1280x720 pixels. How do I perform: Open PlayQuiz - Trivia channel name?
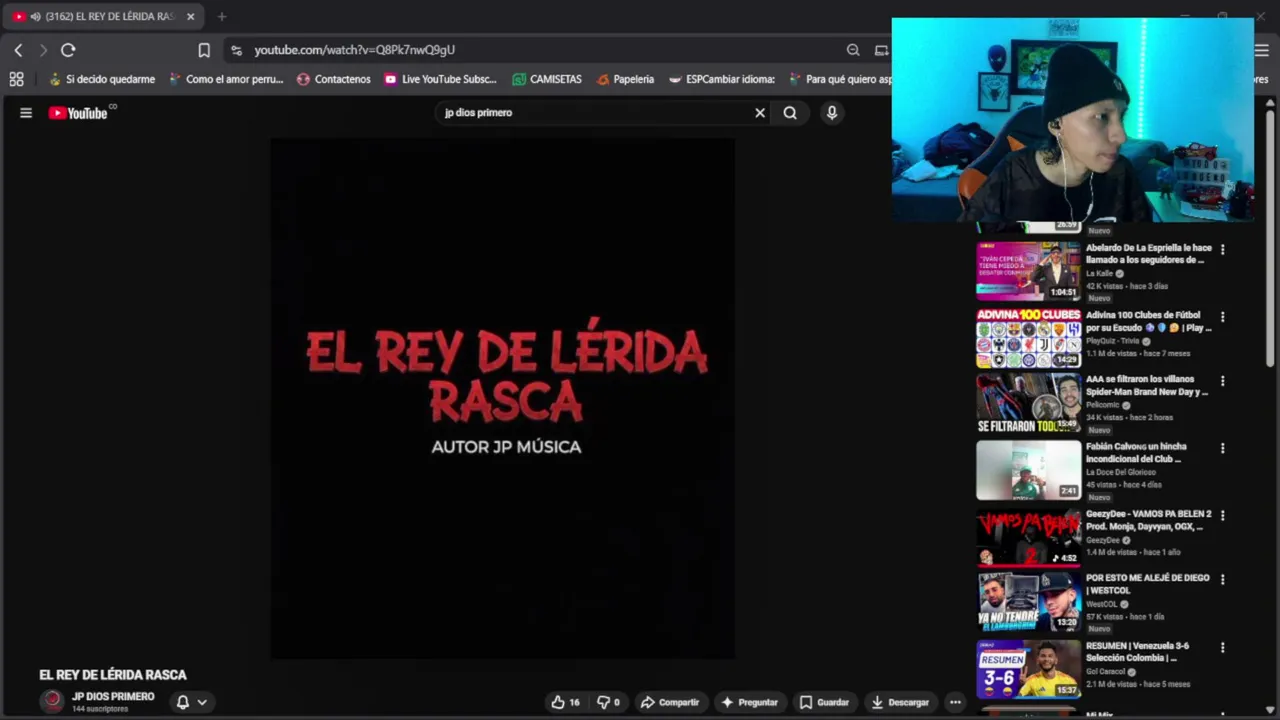pyautogui.click(x=1112, y=341)
